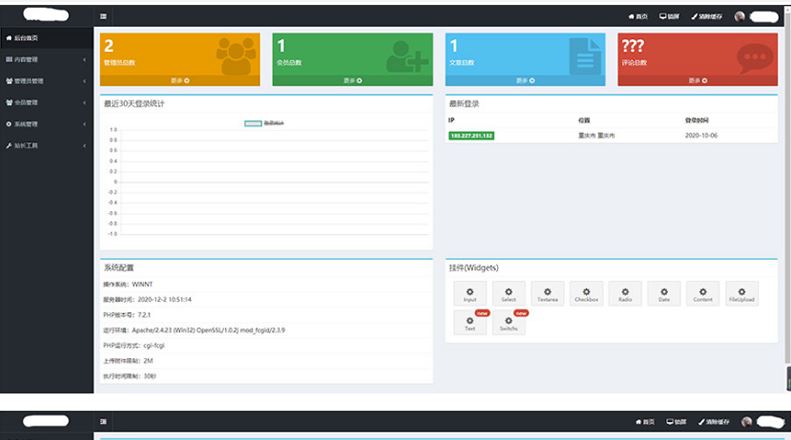Open the 系统管理 sidebar menu
Screen dimensions: 791x440
pyautogui.click(x=46, y=124)
